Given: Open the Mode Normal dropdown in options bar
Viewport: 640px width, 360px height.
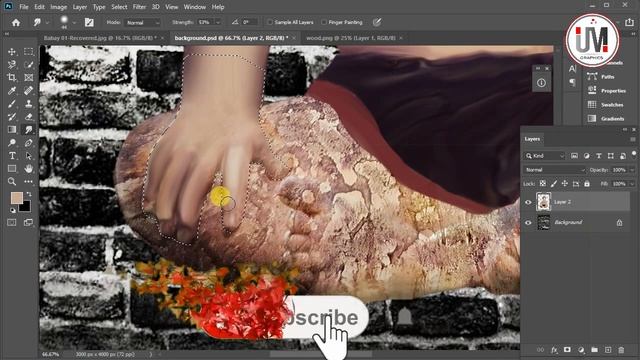Looking at the screenshot, I should [142, 22].
